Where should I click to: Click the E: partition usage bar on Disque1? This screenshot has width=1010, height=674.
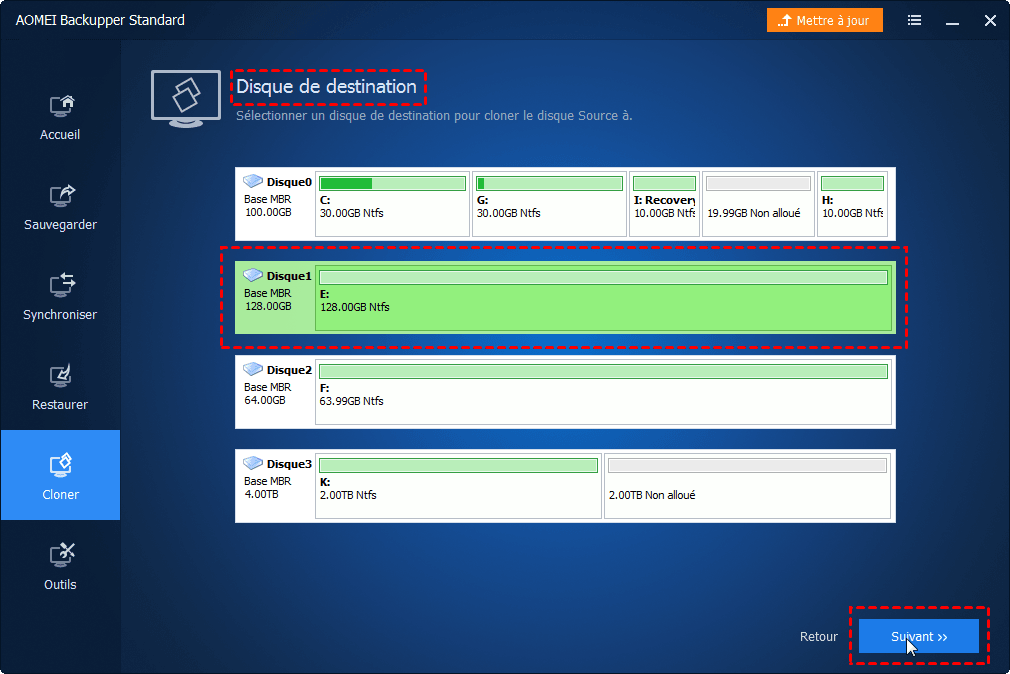click(604, 278)
